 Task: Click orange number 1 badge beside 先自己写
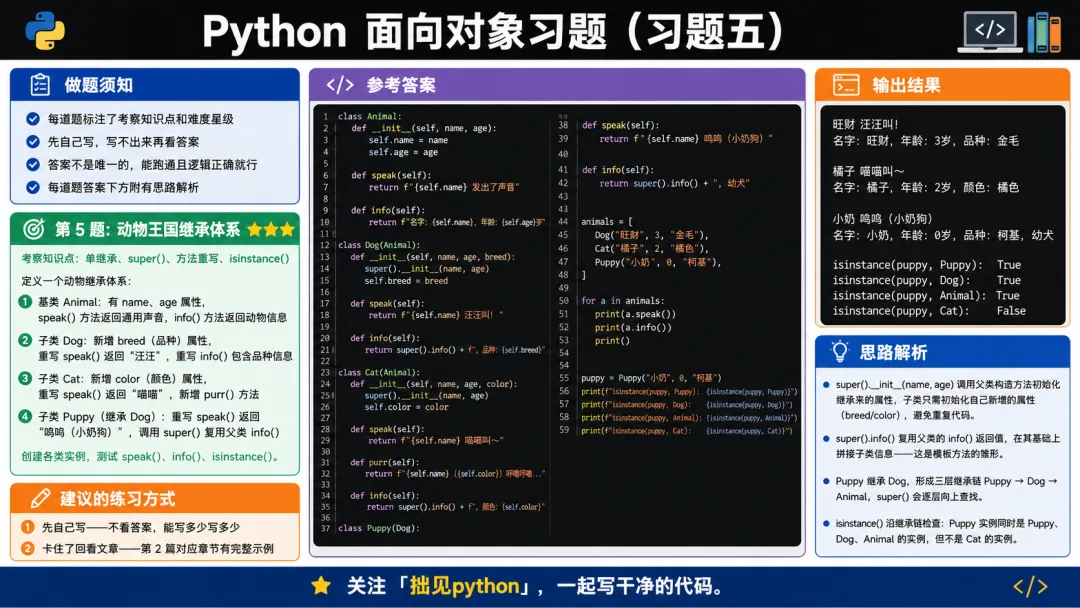[28, 527]
